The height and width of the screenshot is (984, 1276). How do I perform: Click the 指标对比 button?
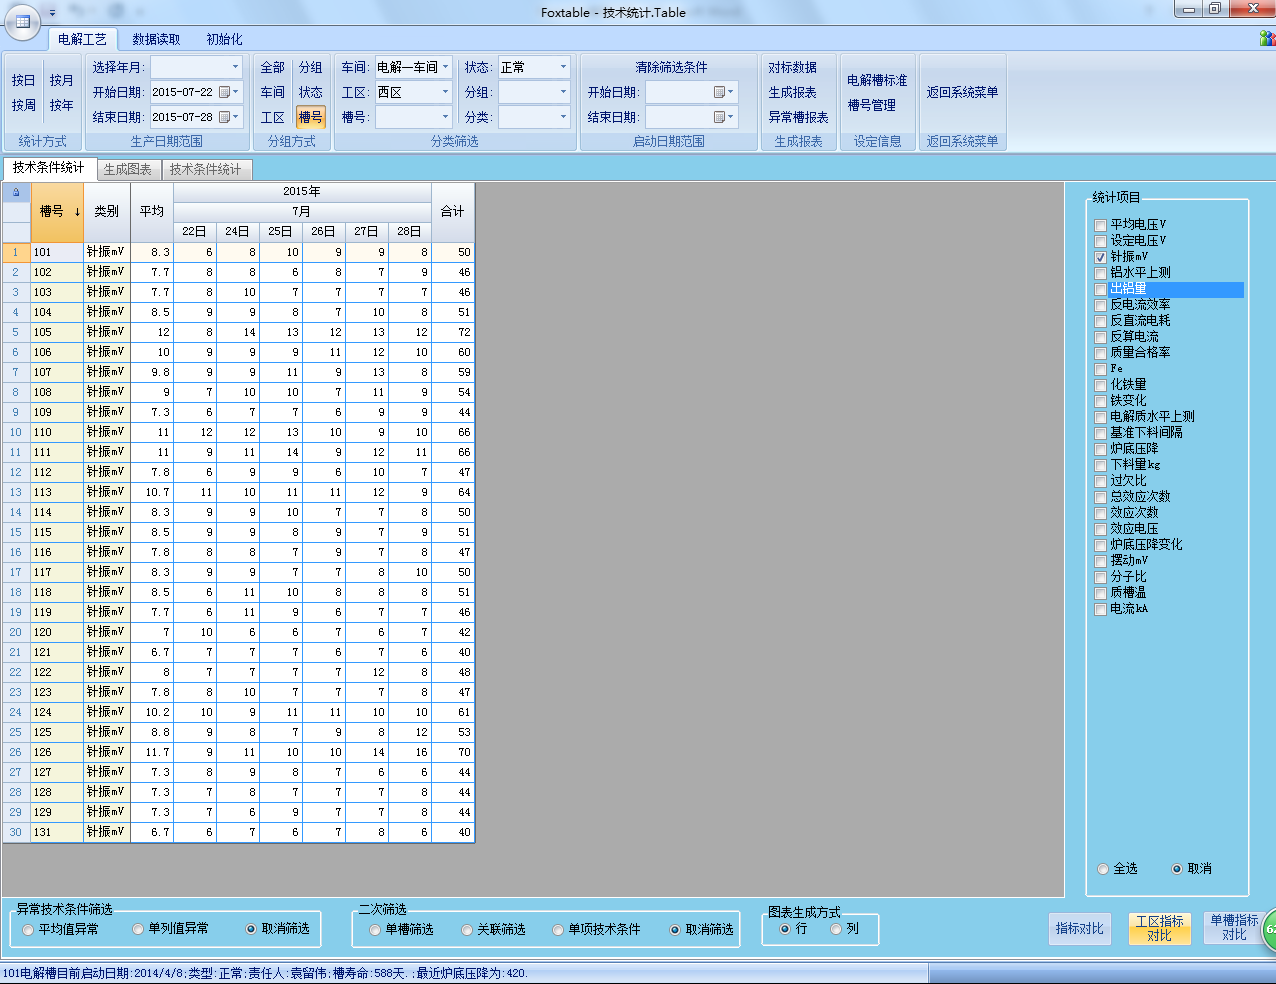[x=1080, y=929]
